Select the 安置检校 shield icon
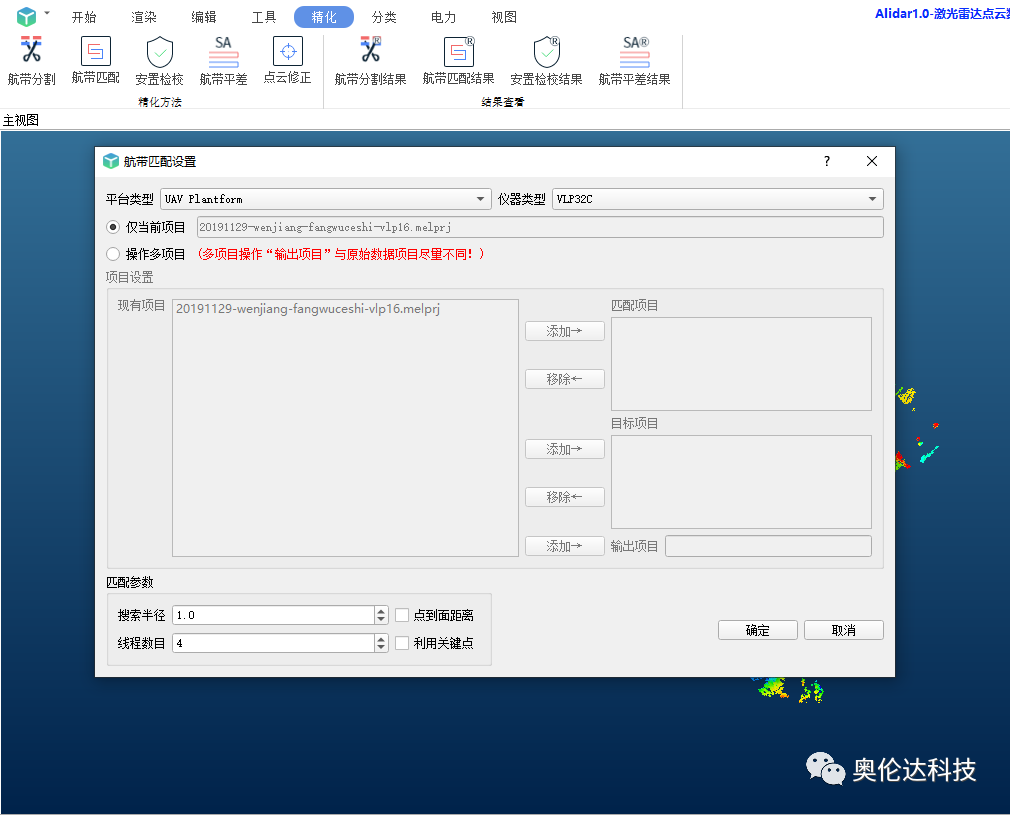The height and width of the screenshot is (815, 1010). tap(159, 52)
